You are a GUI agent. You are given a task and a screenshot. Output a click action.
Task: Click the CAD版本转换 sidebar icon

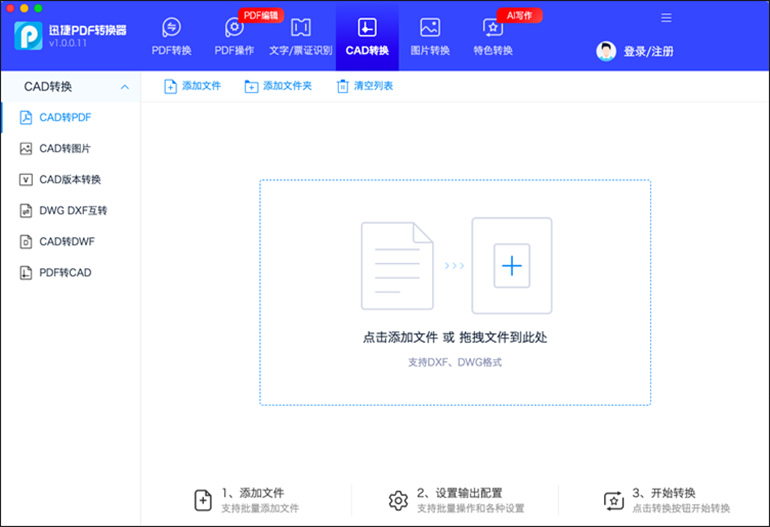[x=26, y=179]
